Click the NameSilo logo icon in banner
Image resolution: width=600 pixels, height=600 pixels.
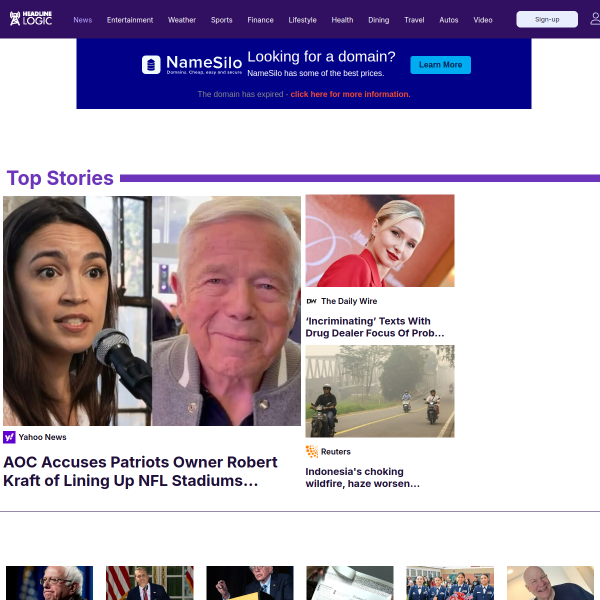coord(151,65)
